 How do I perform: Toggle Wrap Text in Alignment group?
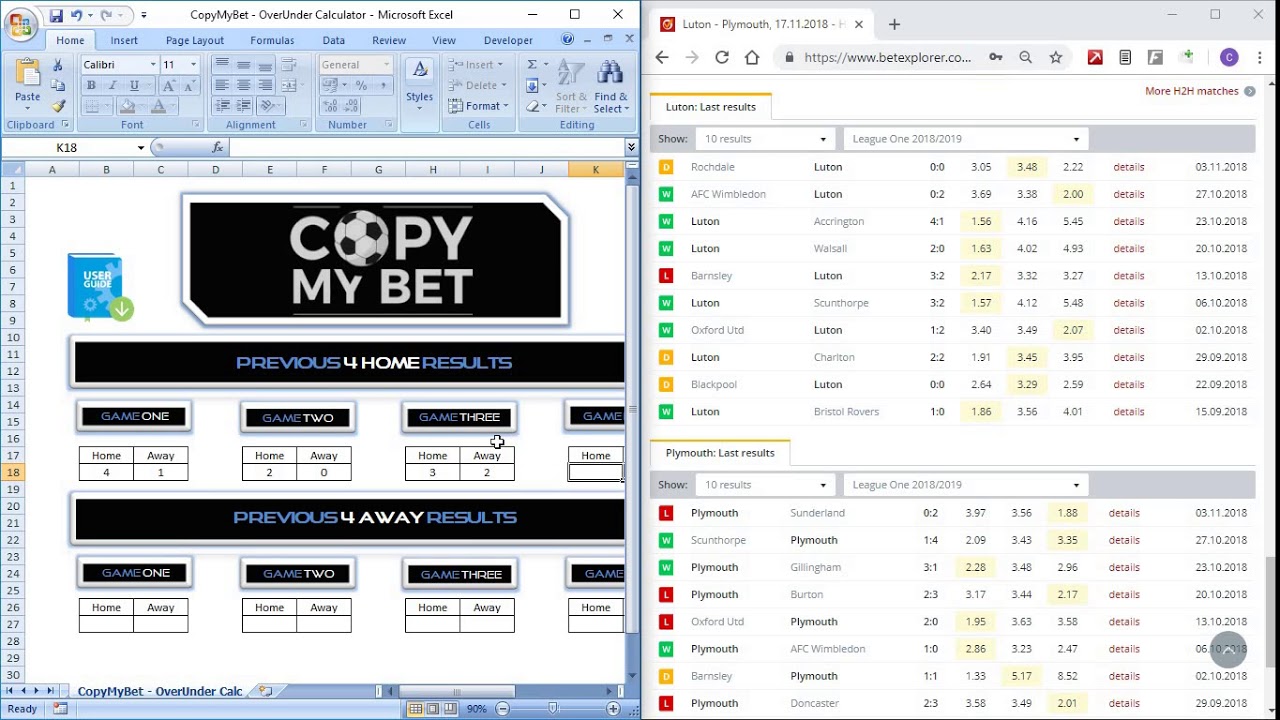(291, 65)
